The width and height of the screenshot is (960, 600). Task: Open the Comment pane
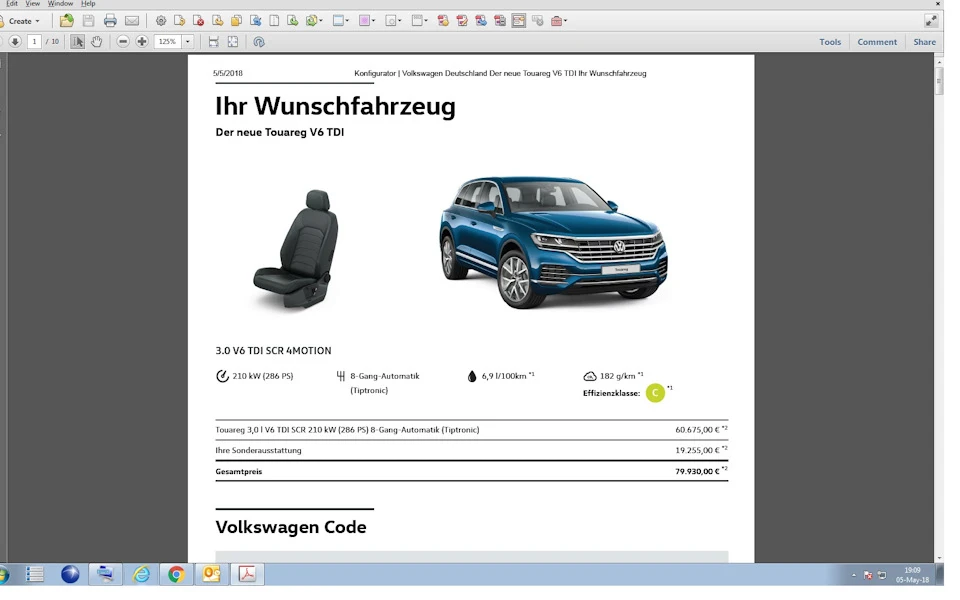click(x=877, y=42)
